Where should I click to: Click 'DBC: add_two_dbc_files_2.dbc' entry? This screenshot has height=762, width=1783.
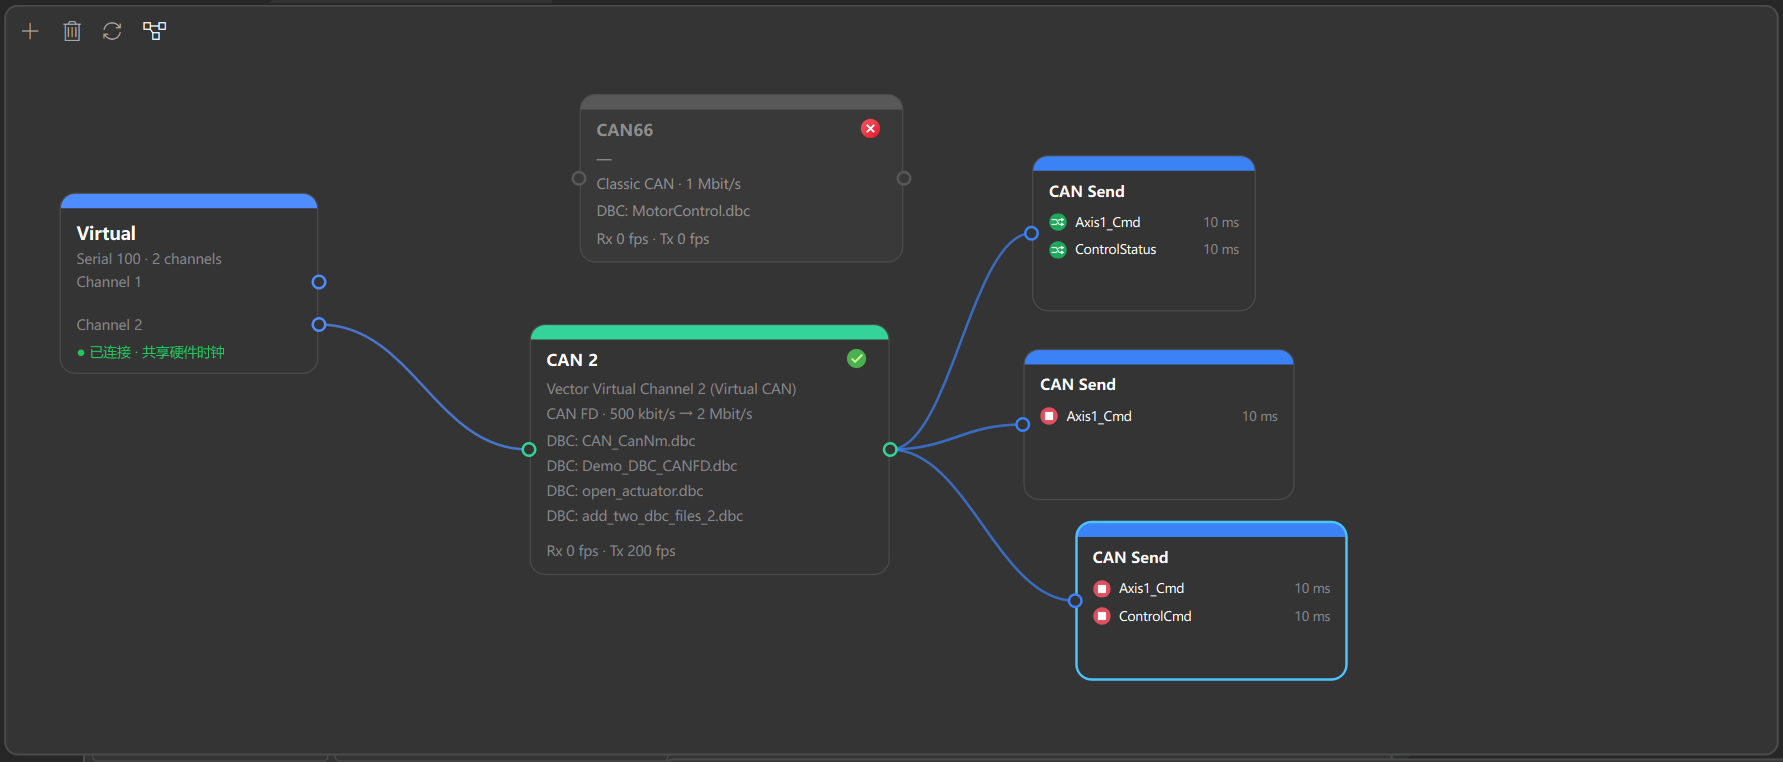click(645, 516)
